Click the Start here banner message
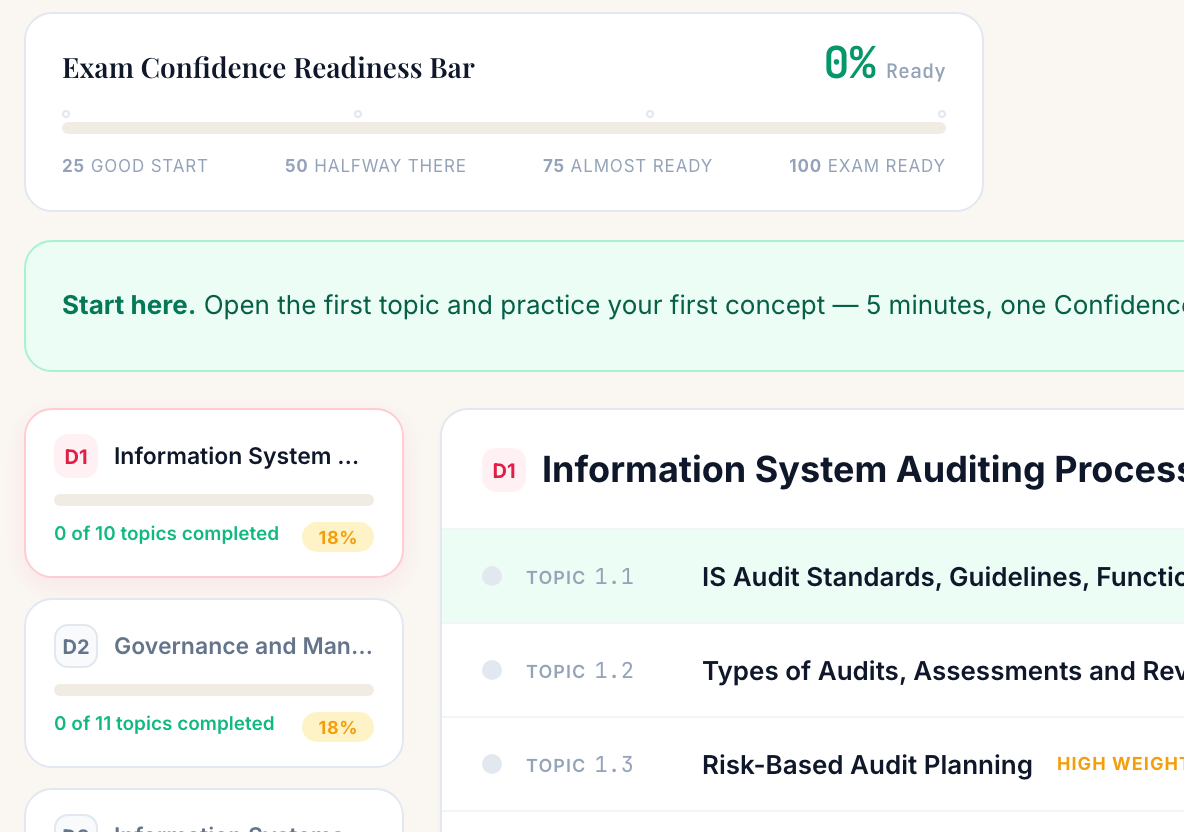The width and height of the screenshot is (1184, 832). click(623, 305)
